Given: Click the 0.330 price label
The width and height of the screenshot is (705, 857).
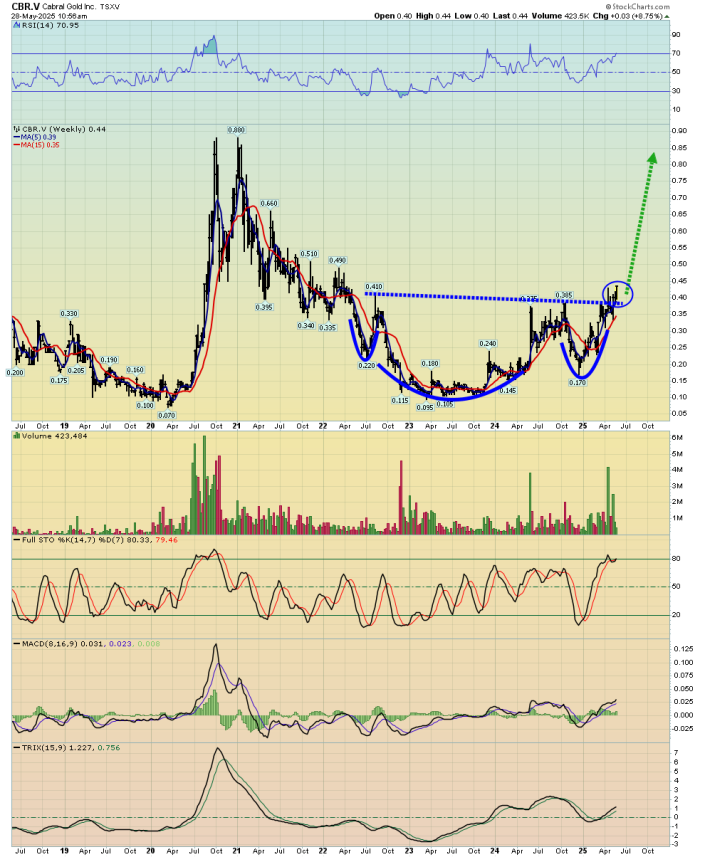Looking at the screenshot, I should click(69, 314).
